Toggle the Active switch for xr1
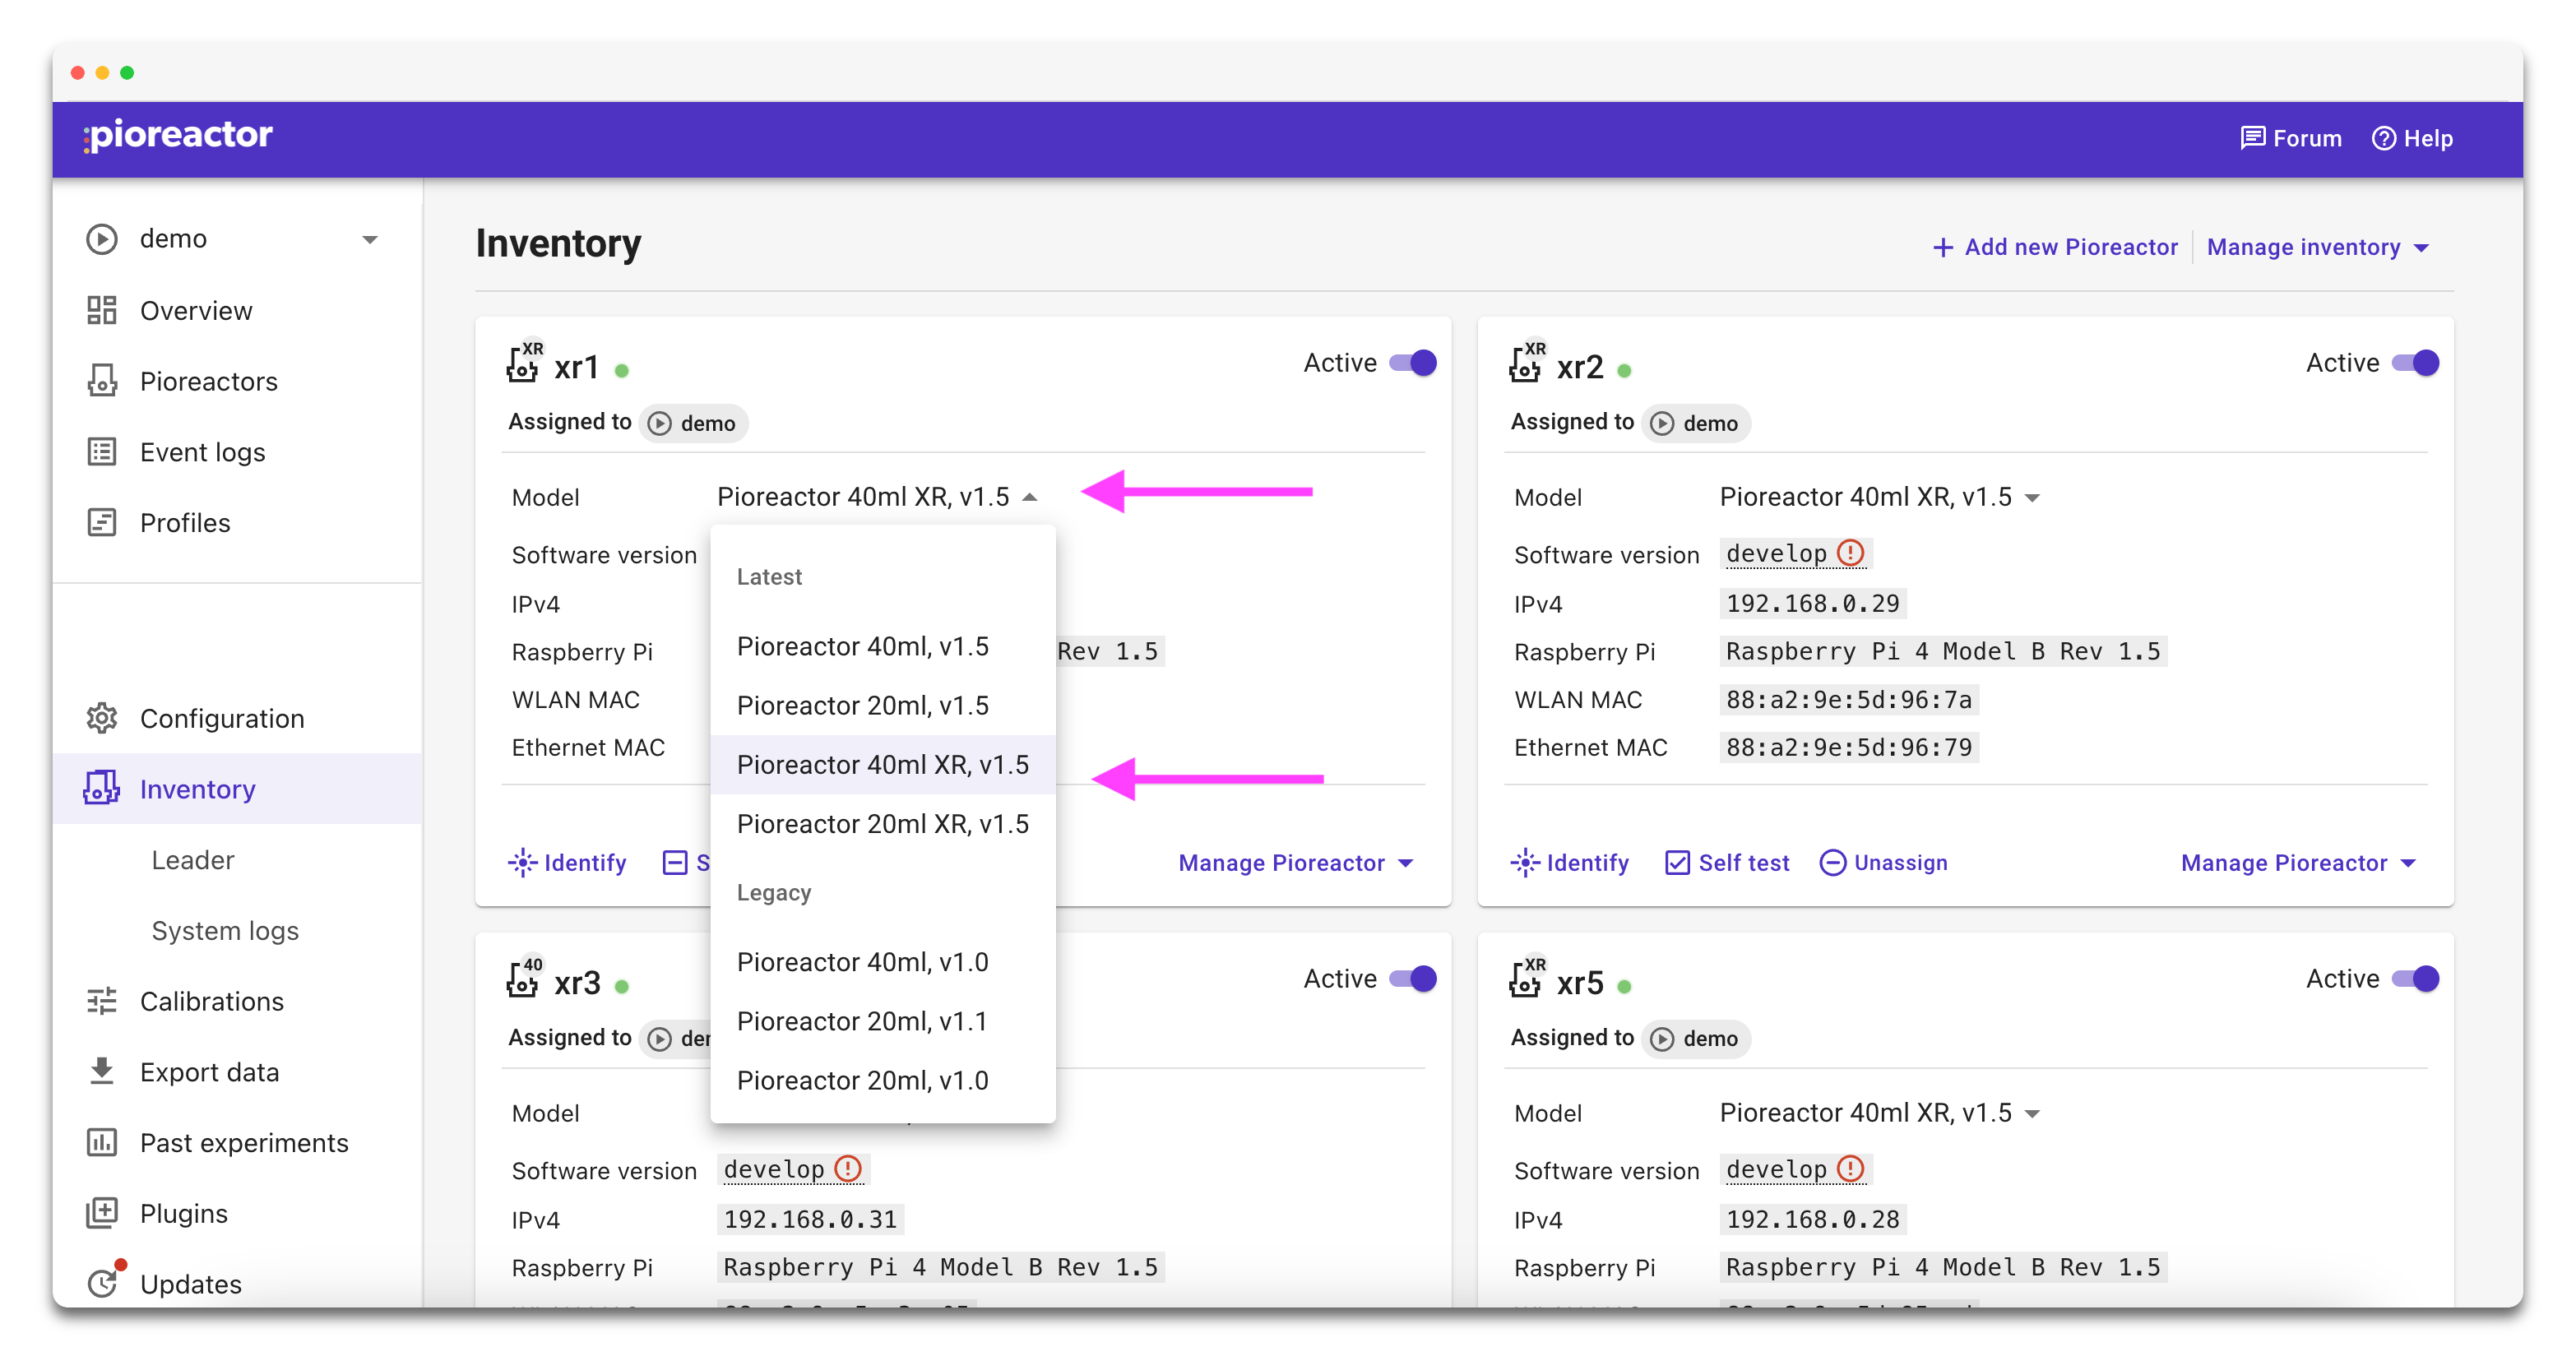The width and height of the screenshot is (2576, 1370). (1413, 363)
